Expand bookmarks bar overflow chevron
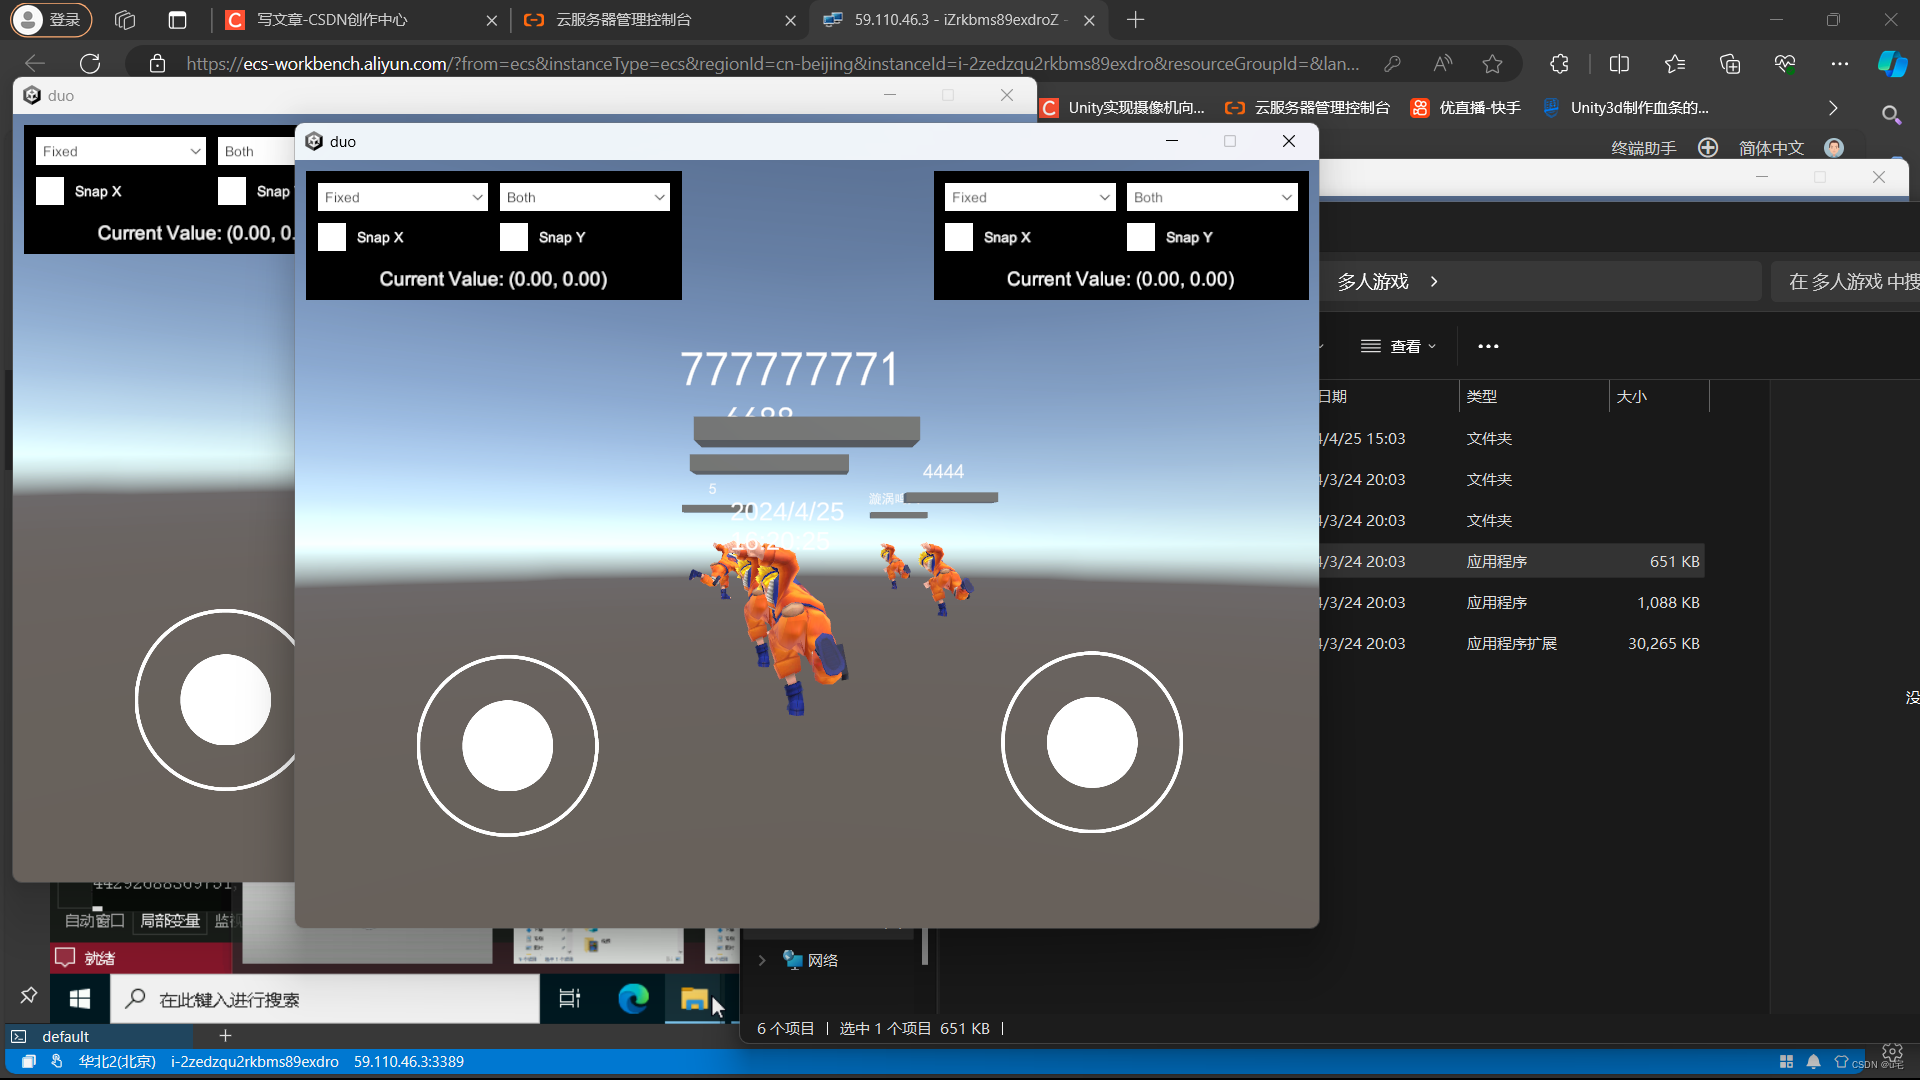 tap(1833, 108)
